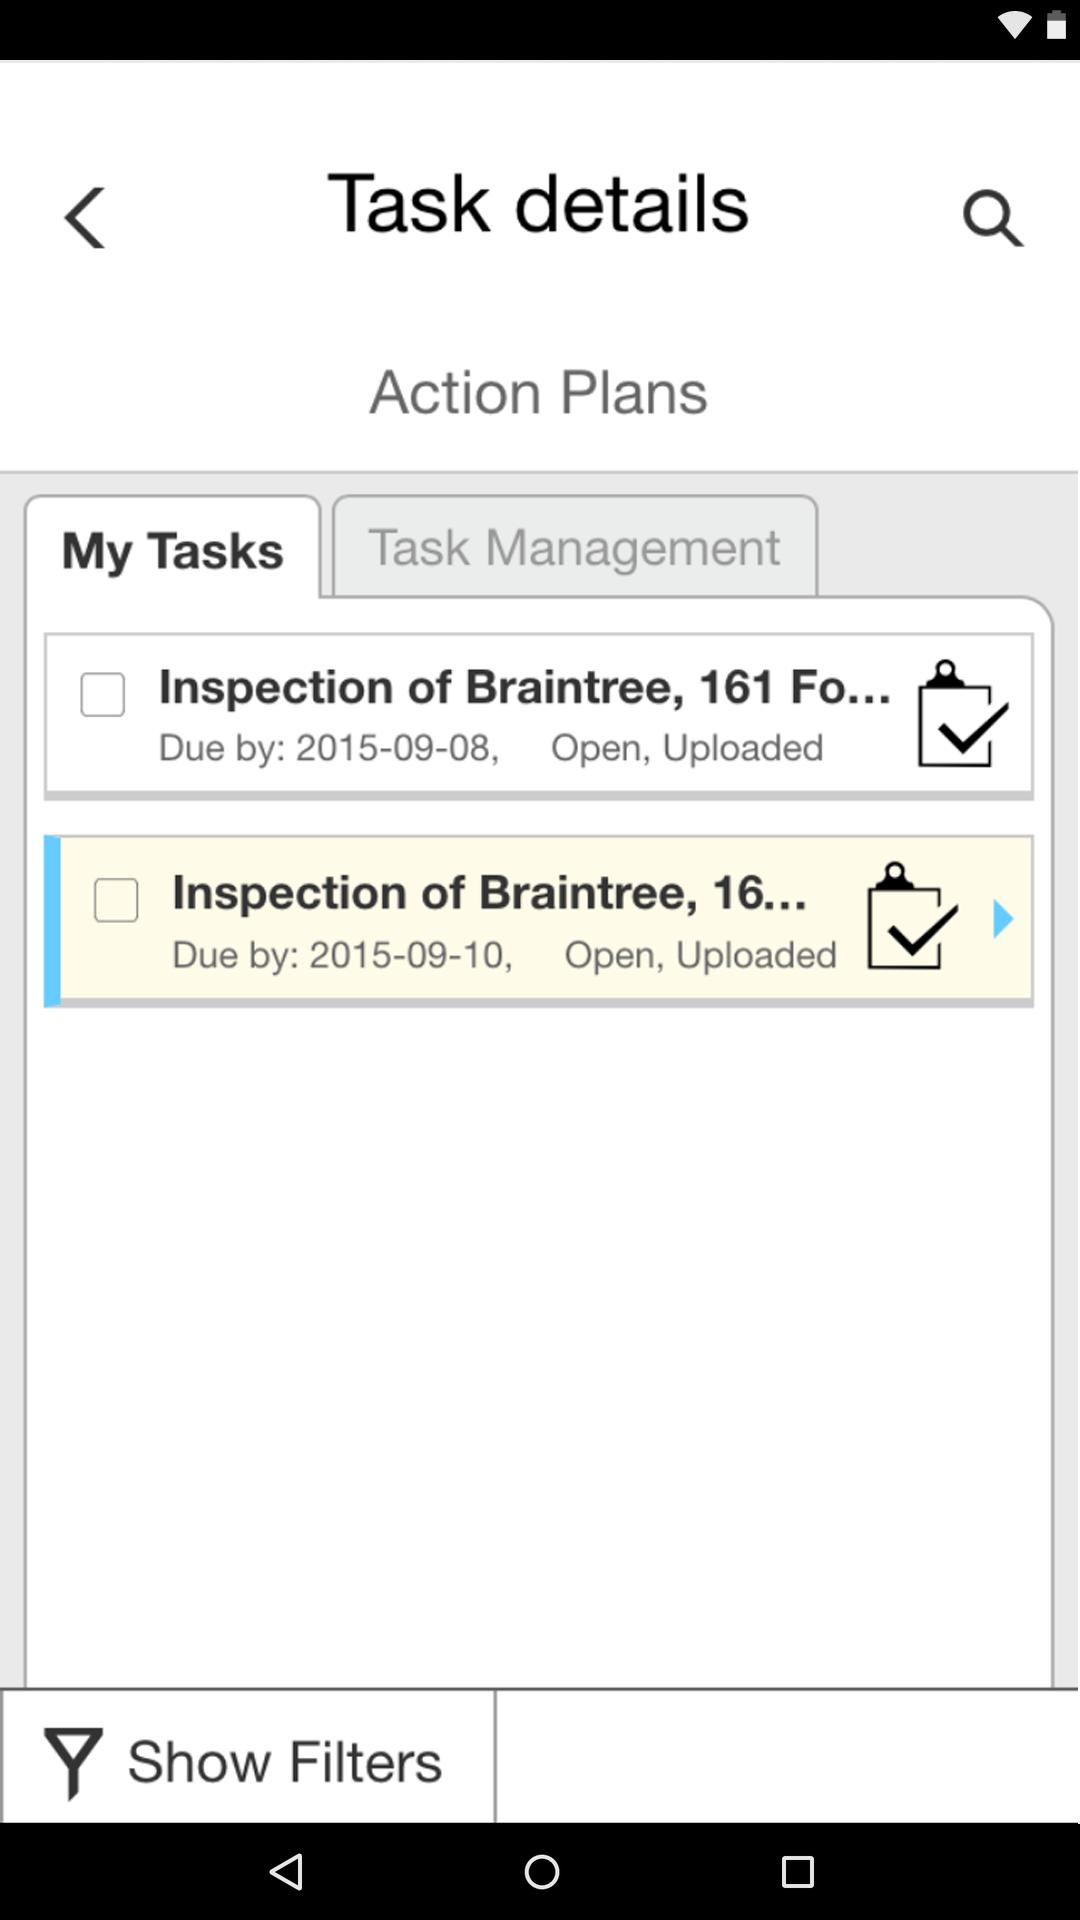This screenshot has height=1920, width=1080.
Task: Check the box for task due 2015-09-10
Action: point(116,900)
